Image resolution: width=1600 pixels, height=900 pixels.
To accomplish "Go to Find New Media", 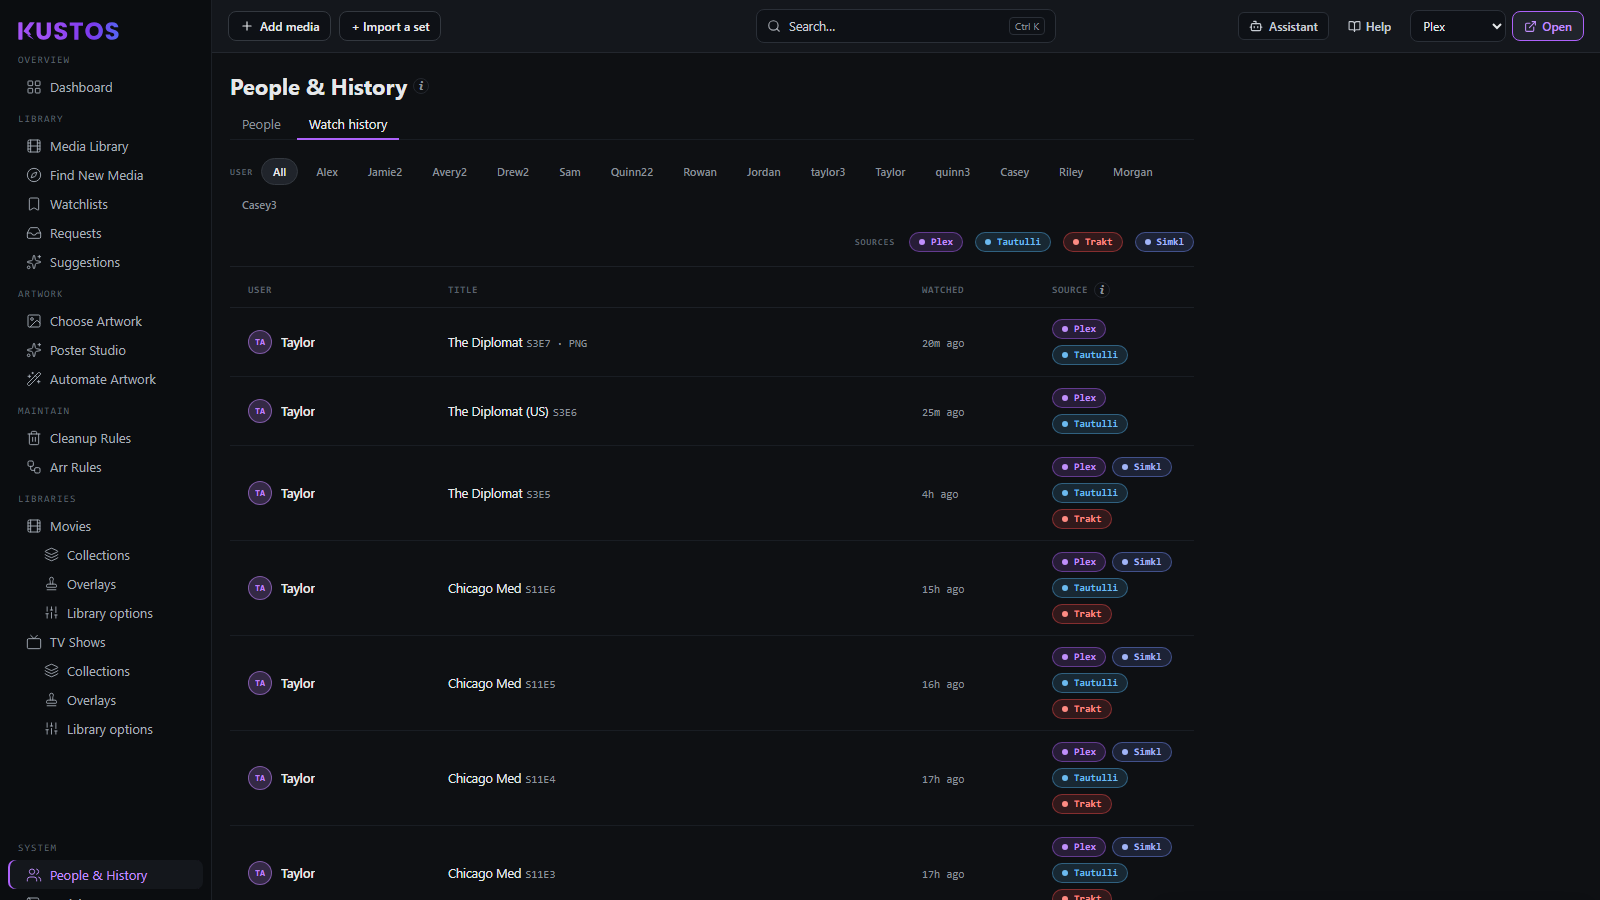I will [96, 175].
